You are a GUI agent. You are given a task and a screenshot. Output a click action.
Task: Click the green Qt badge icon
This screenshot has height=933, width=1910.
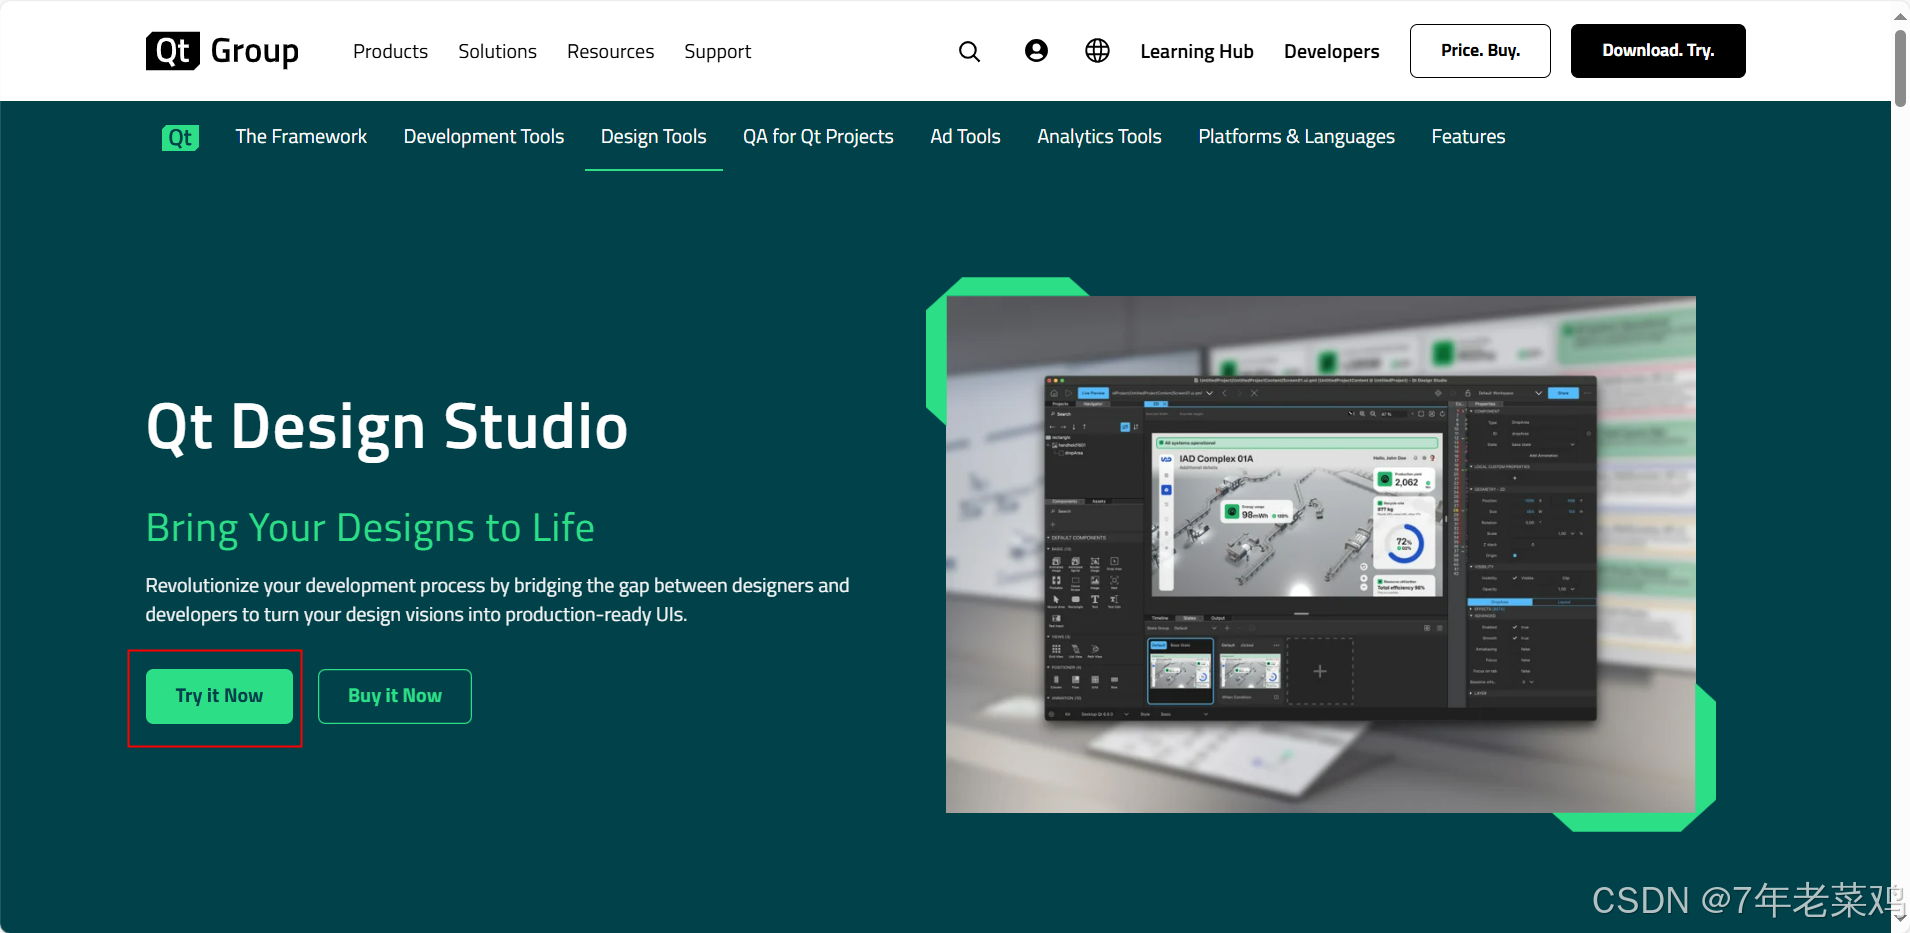coord(180,137)
